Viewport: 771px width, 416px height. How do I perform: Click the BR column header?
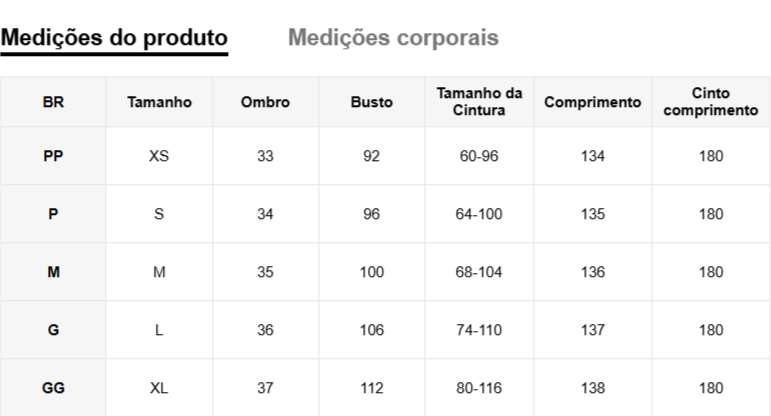53,102
